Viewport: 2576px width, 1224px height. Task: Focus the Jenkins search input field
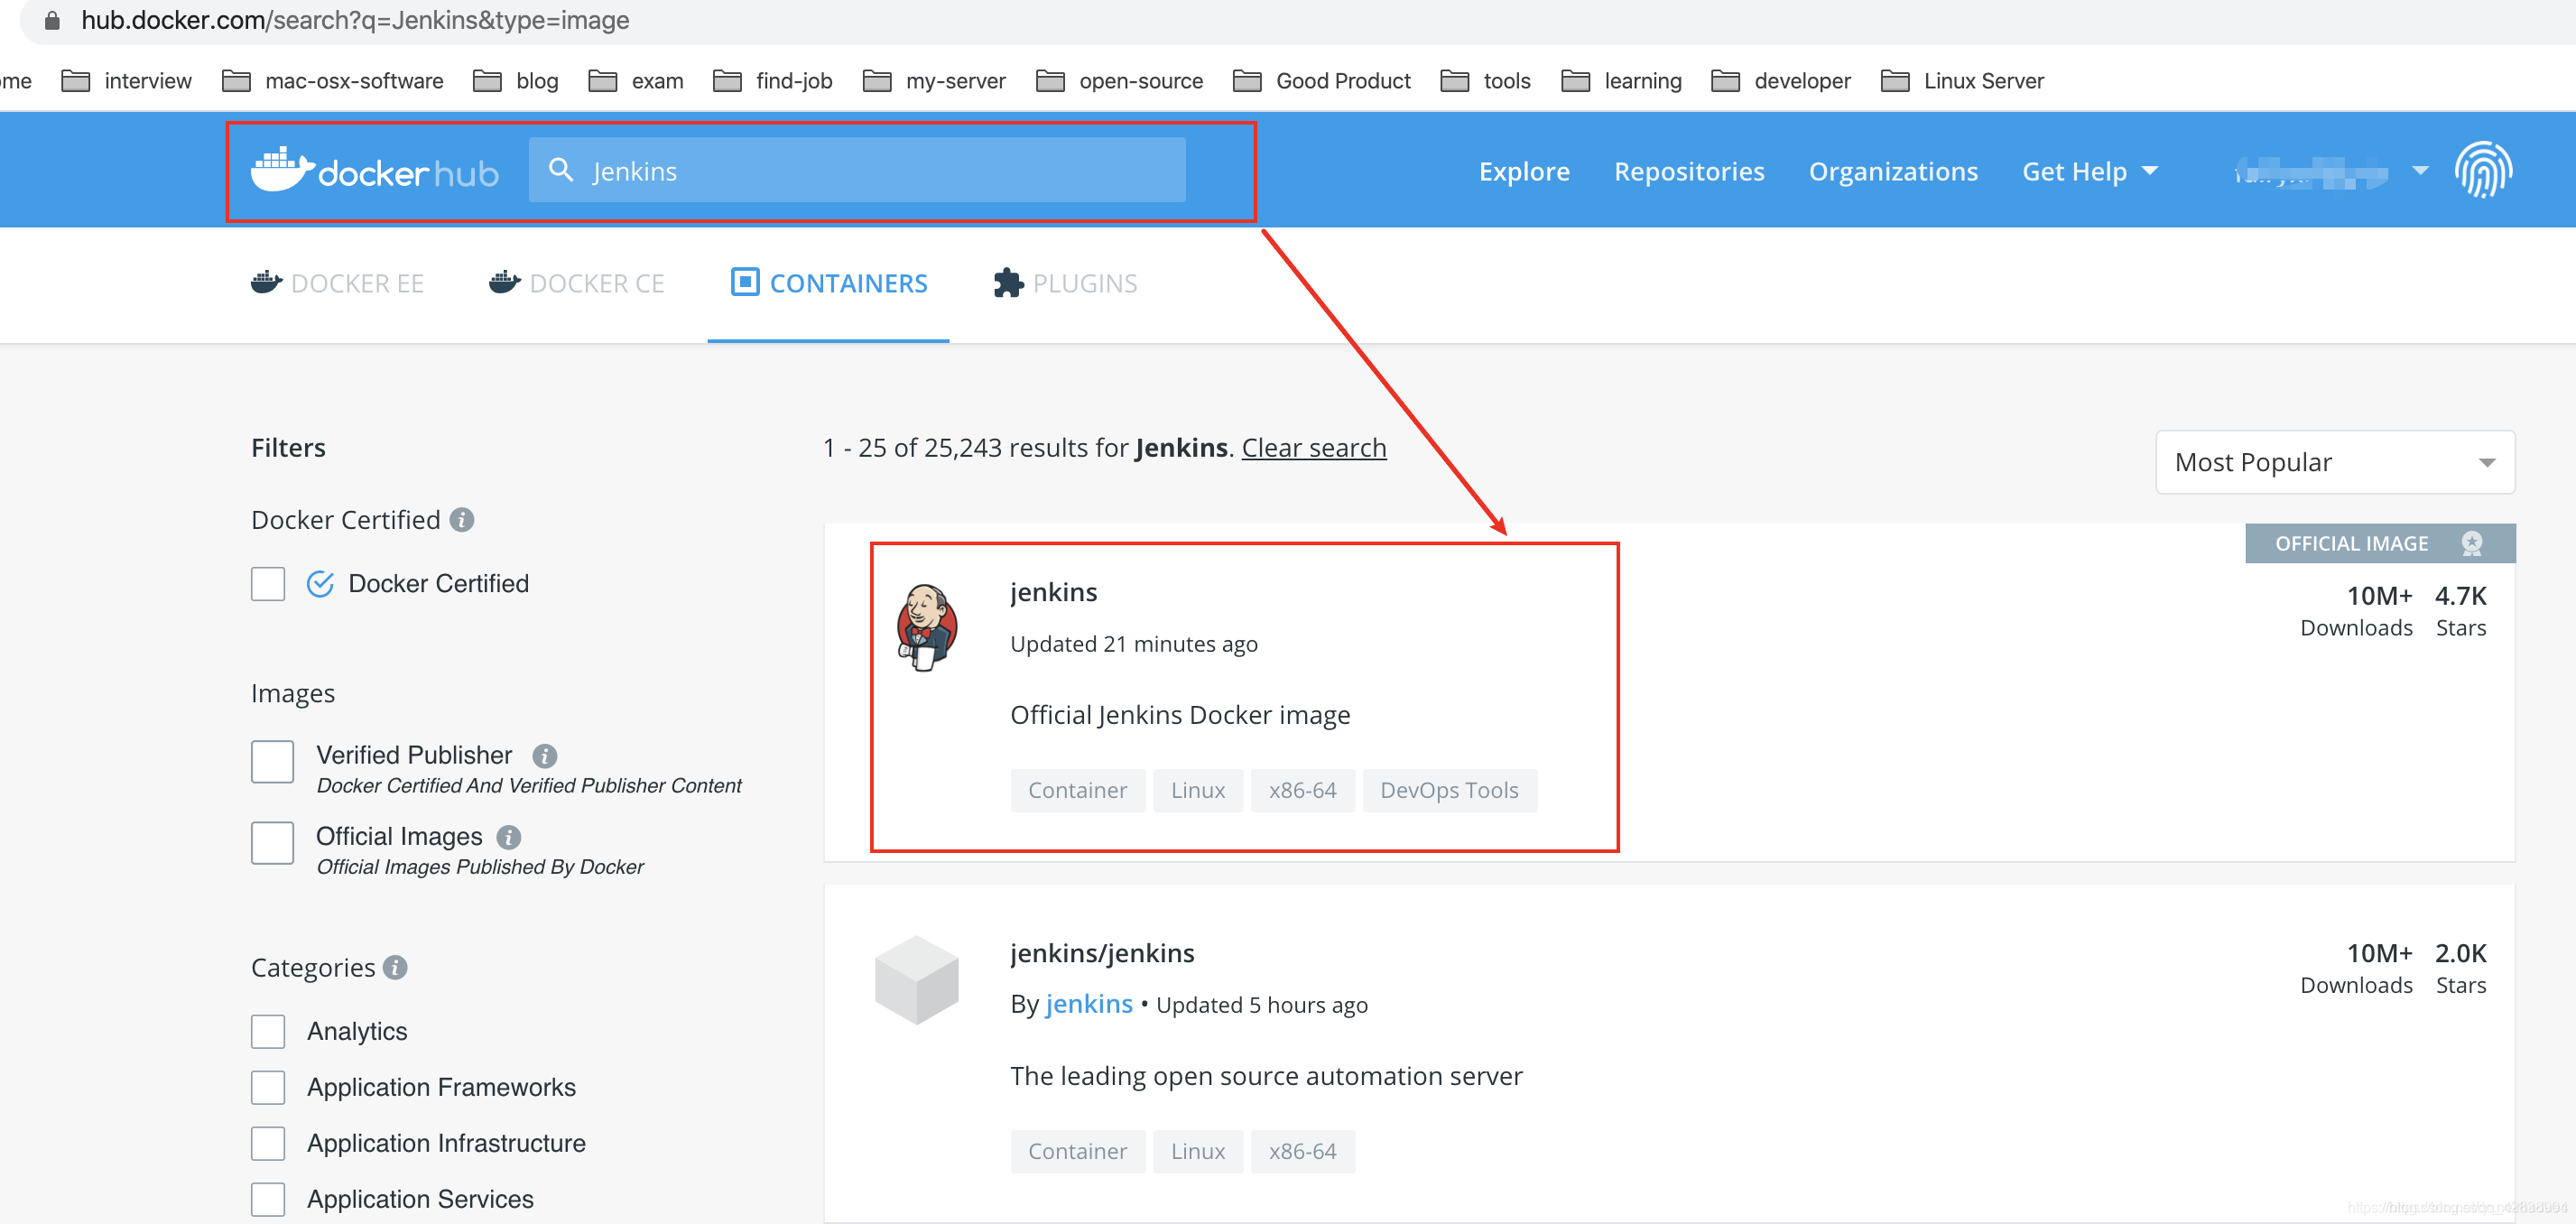pos(857,171)
